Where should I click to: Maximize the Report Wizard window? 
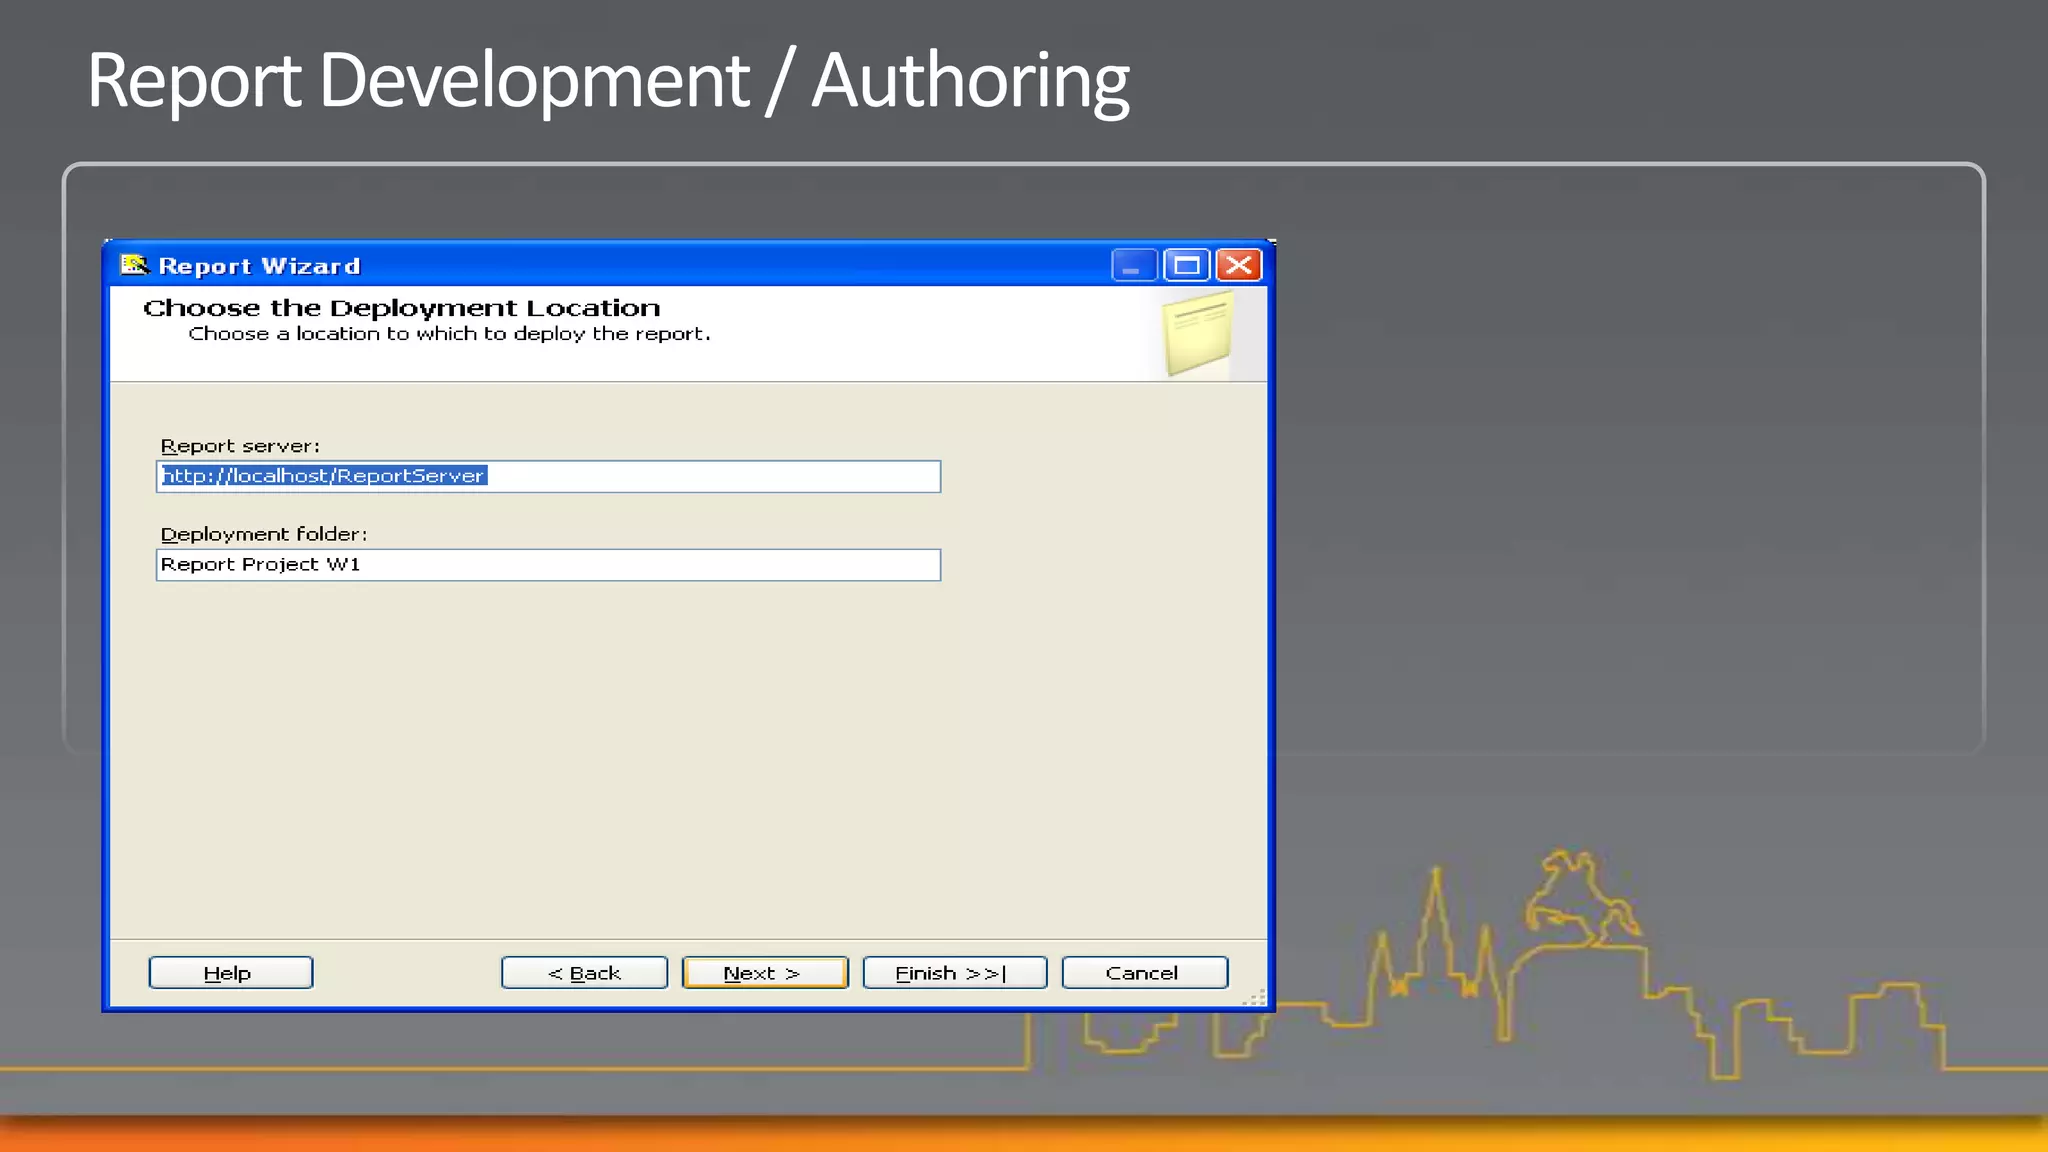click(x=1187, y=266)
